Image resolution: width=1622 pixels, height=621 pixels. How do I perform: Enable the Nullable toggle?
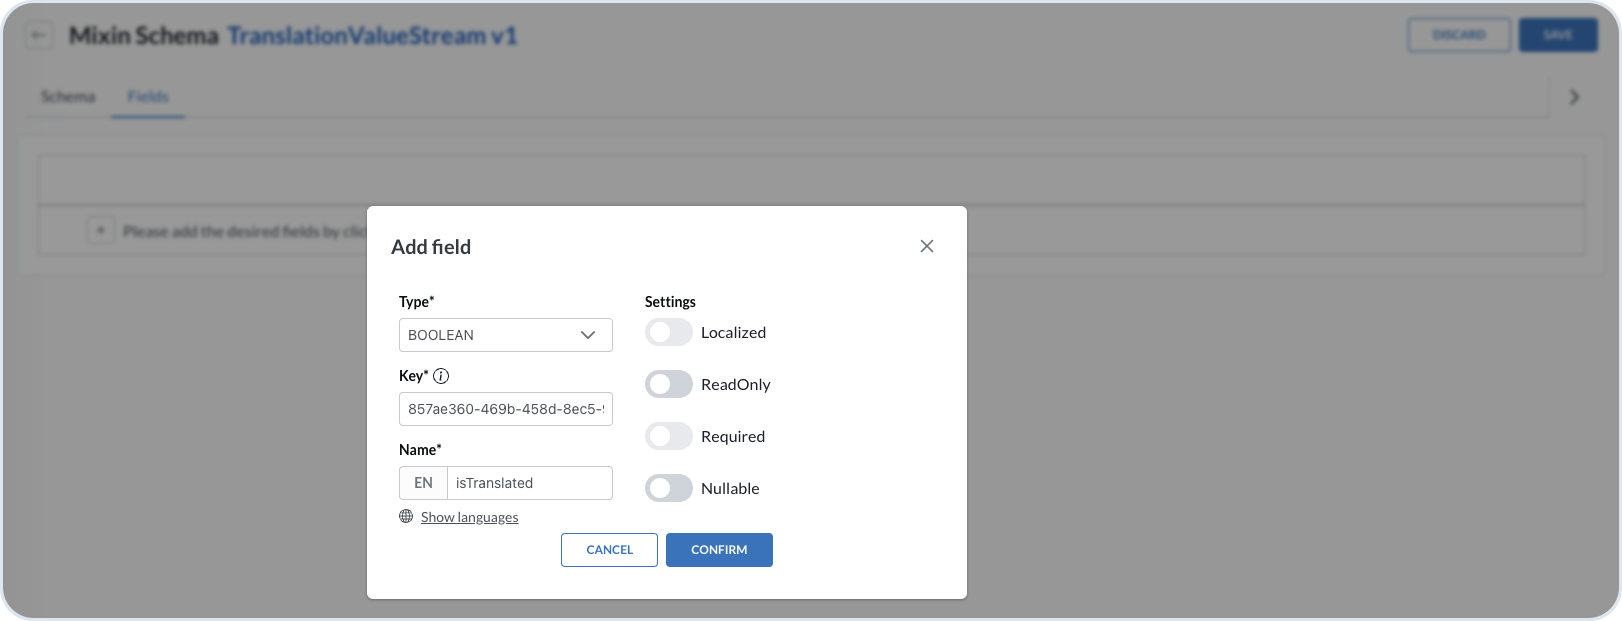tap(668, 488)
